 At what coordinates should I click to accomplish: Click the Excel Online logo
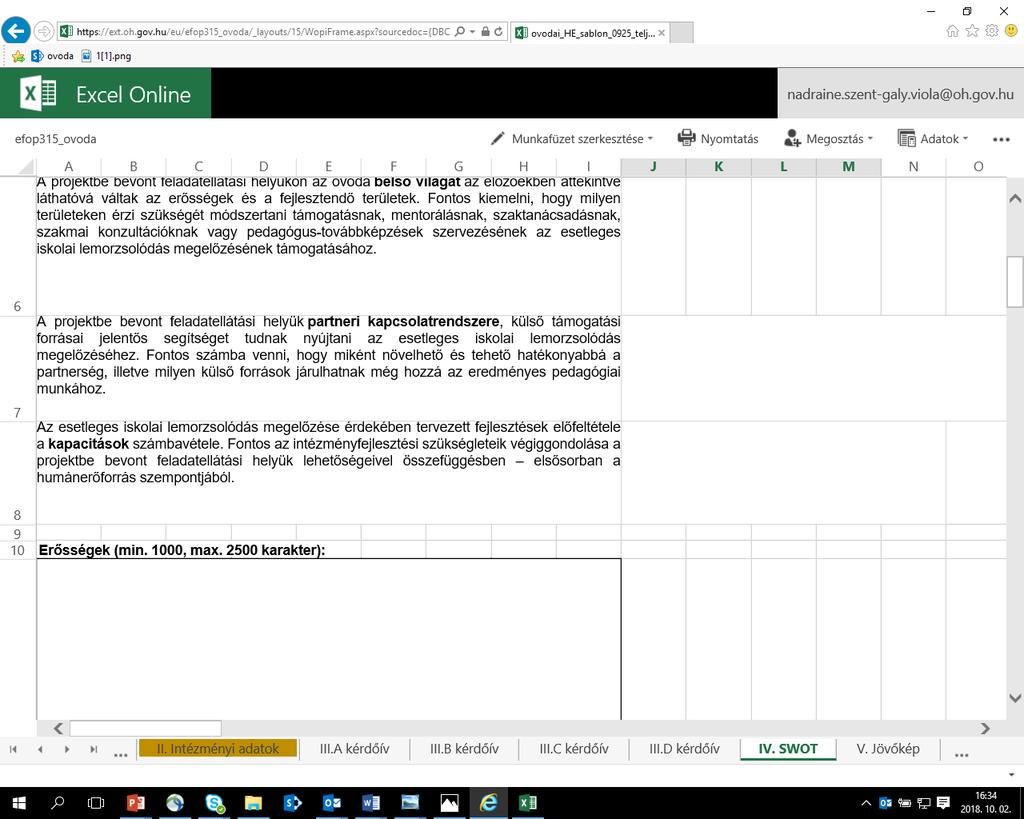pos(105,94)
